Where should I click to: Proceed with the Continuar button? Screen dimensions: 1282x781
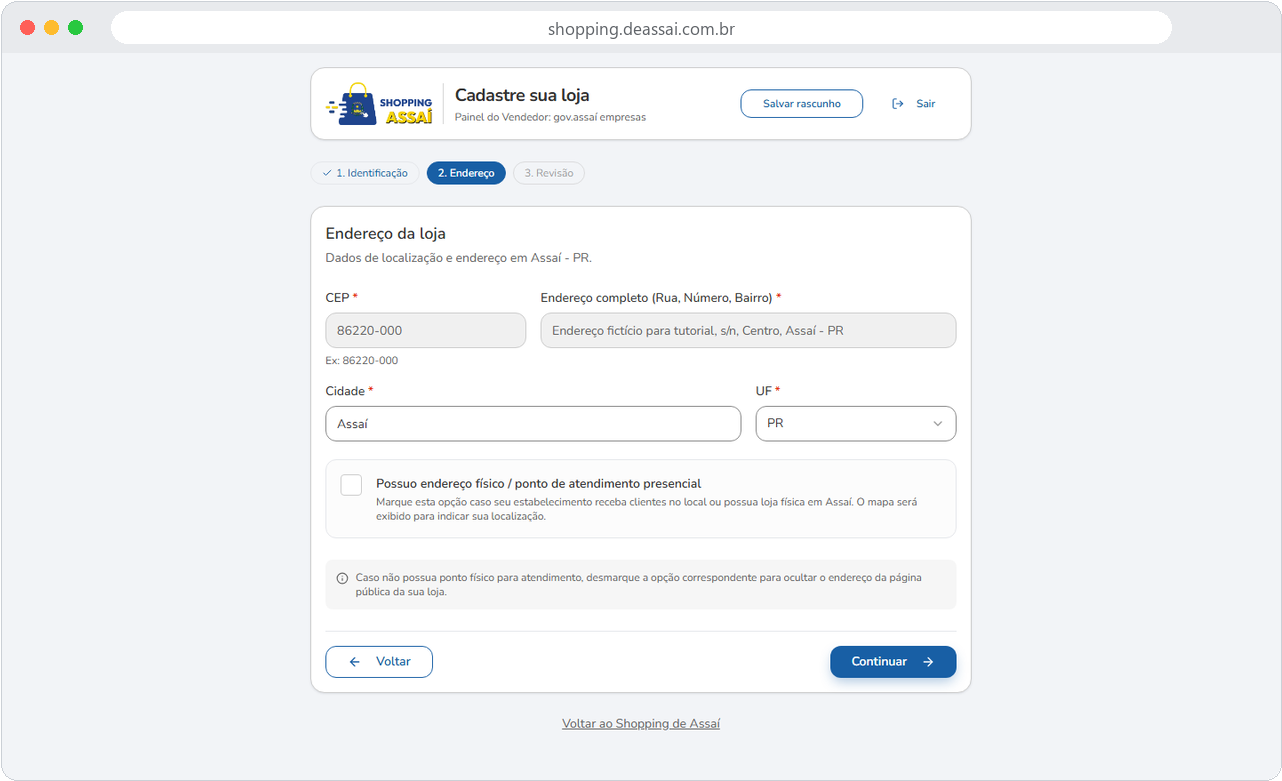[893, 662]
